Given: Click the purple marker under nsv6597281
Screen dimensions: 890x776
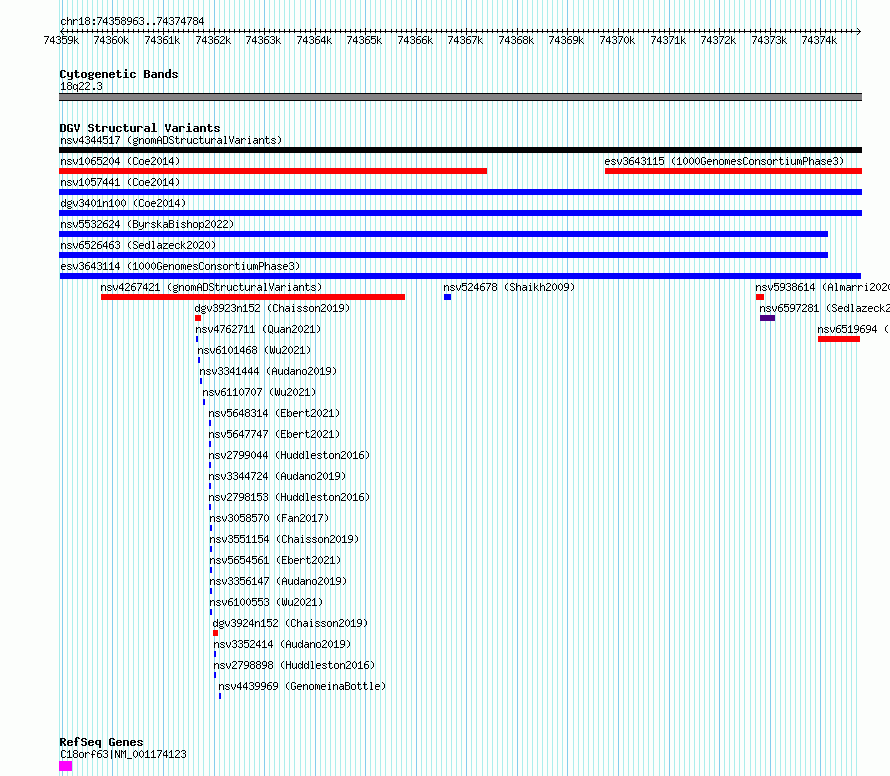Looking at the screenshot, I should click(x=767, y=318).
